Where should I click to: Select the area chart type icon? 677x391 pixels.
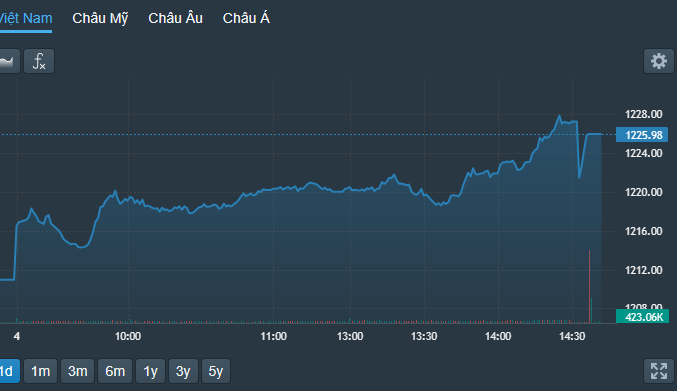coord(9,61)
